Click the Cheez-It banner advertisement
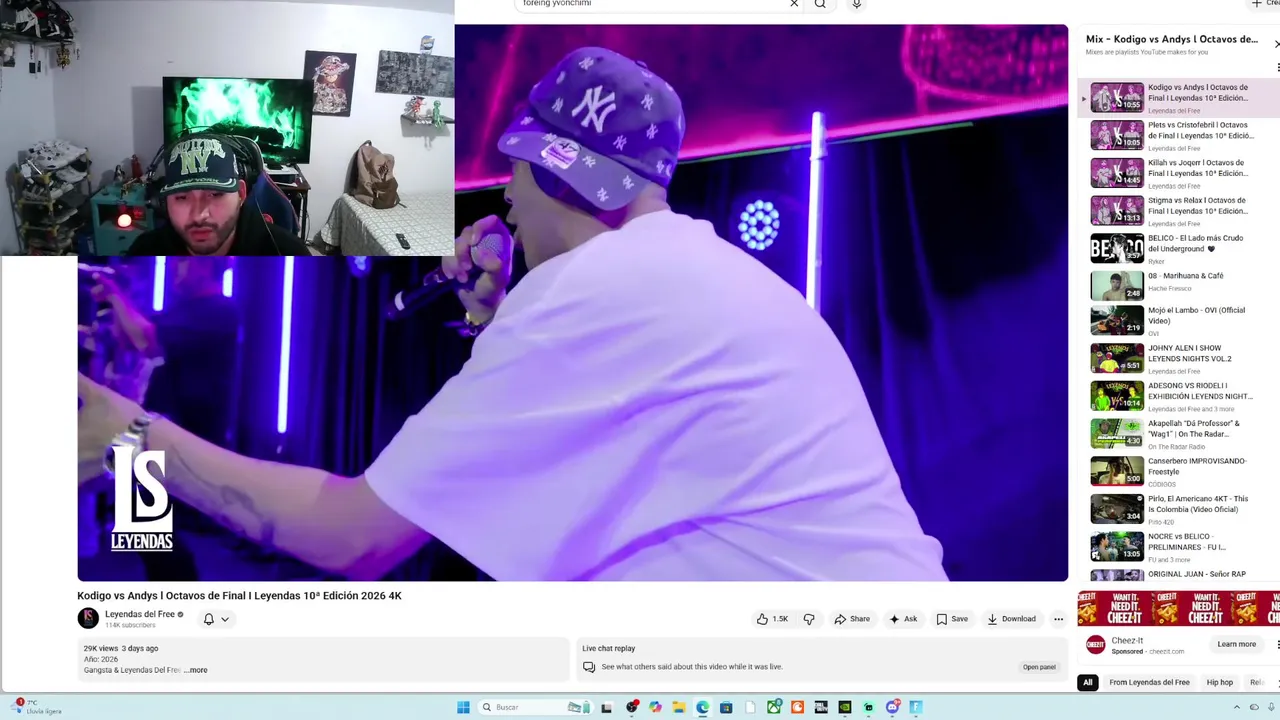The width and height of the screenshot is (1280, 720). pos(1178,608)
